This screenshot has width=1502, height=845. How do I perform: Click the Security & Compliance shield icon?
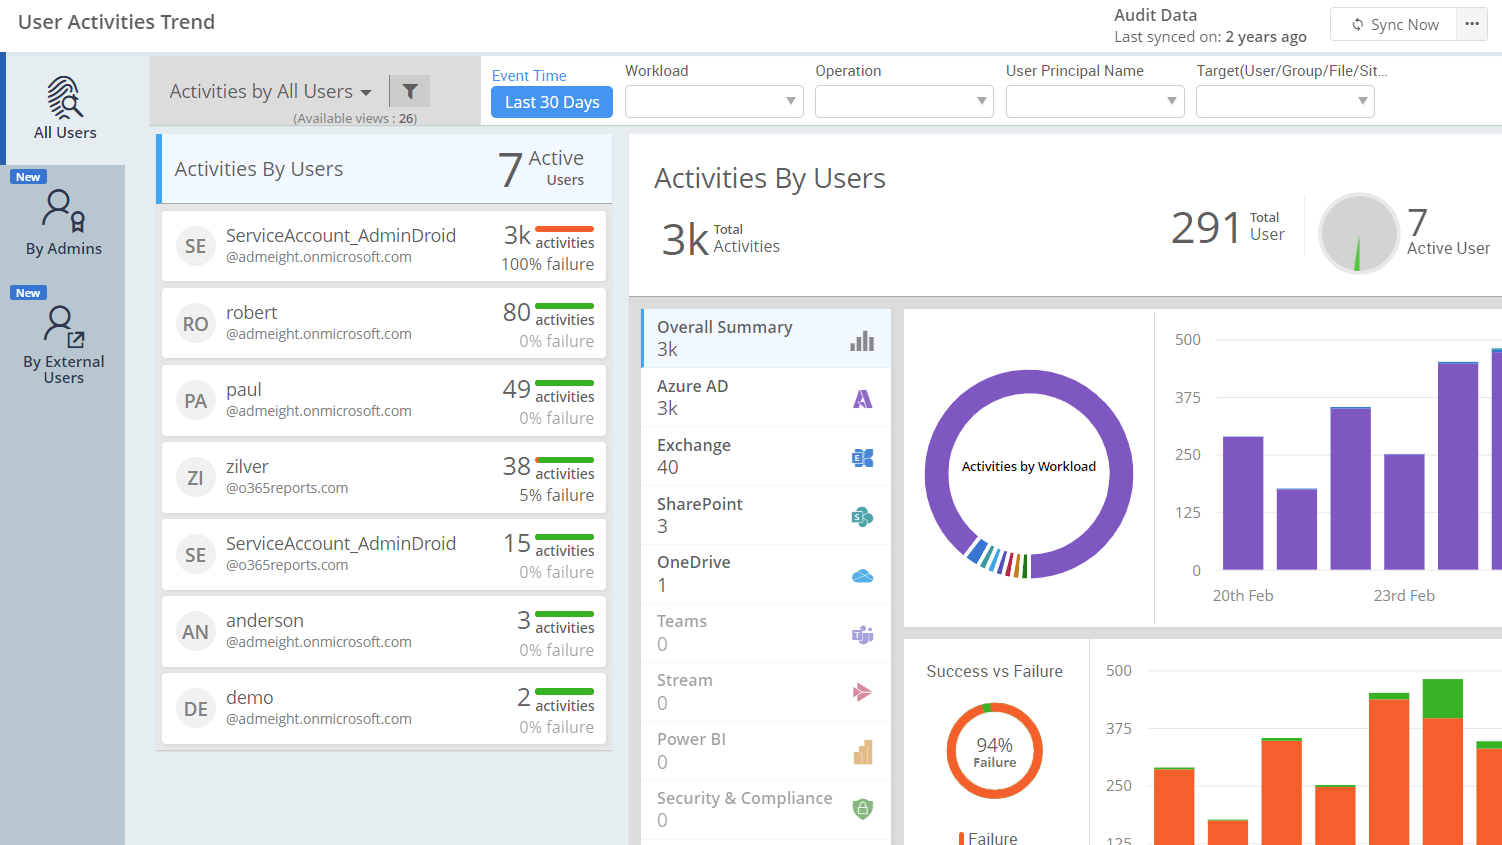[862, 810]
